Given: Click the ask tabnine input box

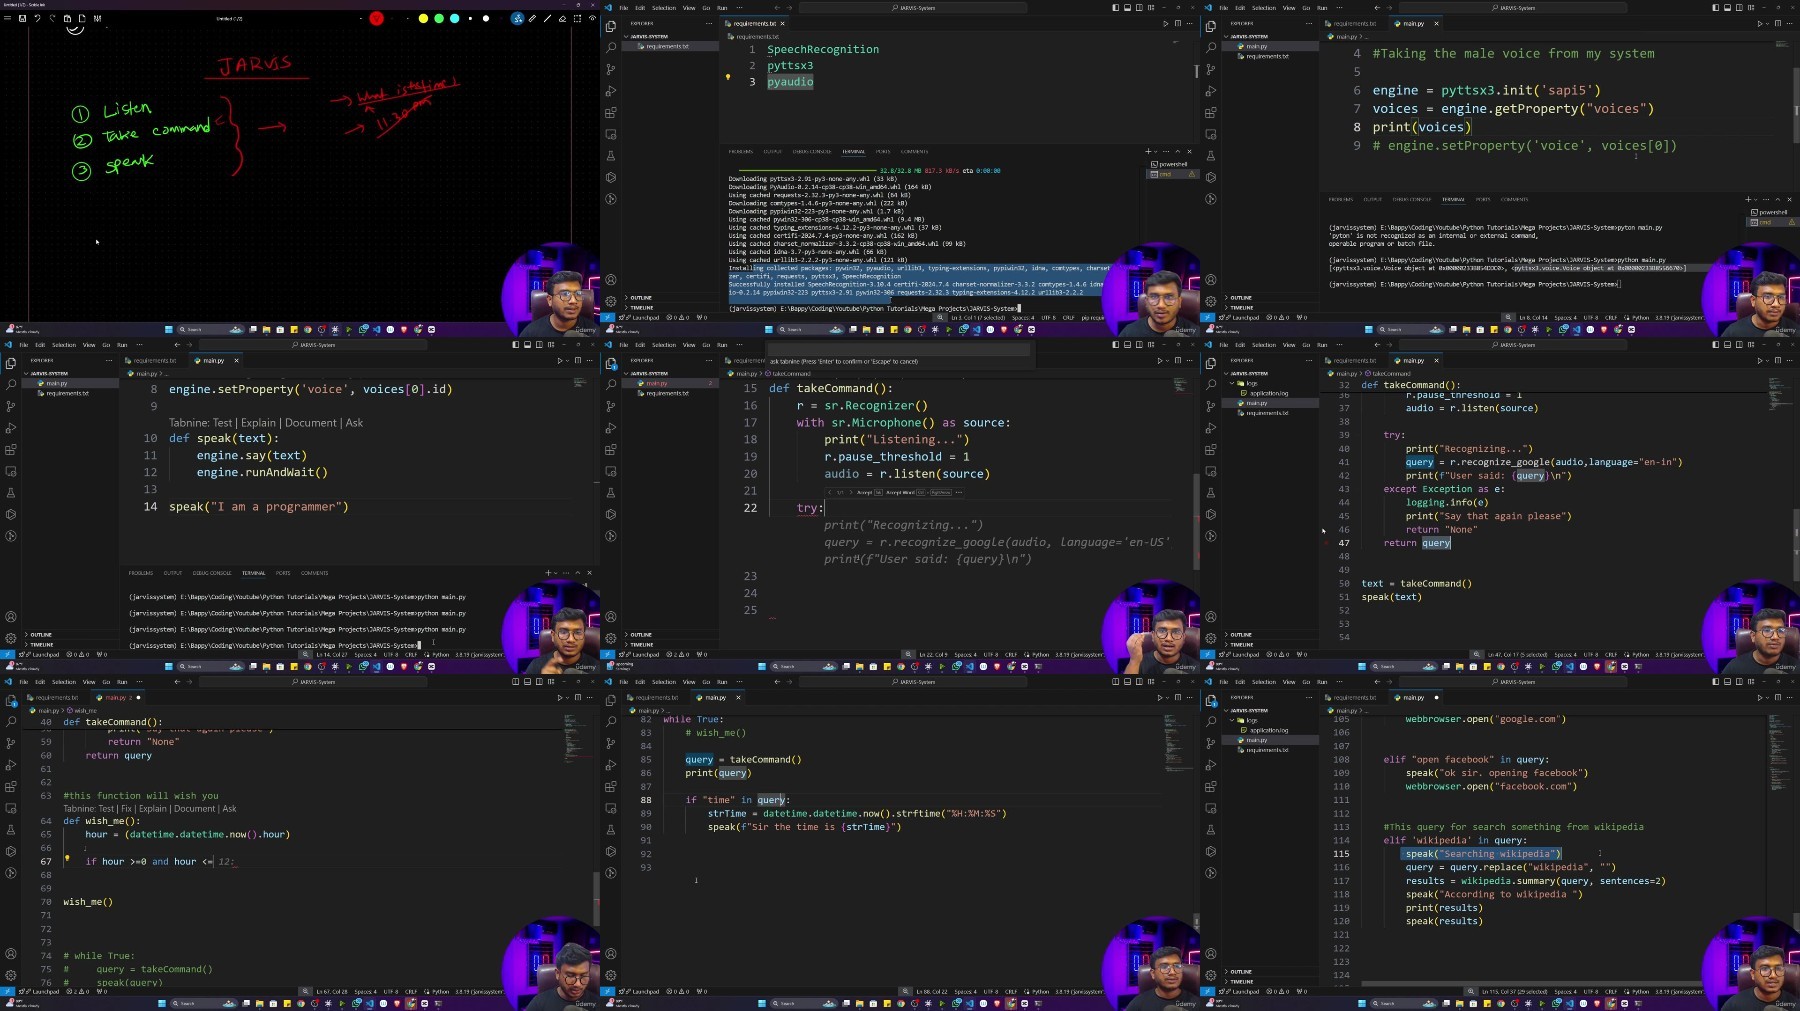Looking at the screenshot, I should pos(898,349).
